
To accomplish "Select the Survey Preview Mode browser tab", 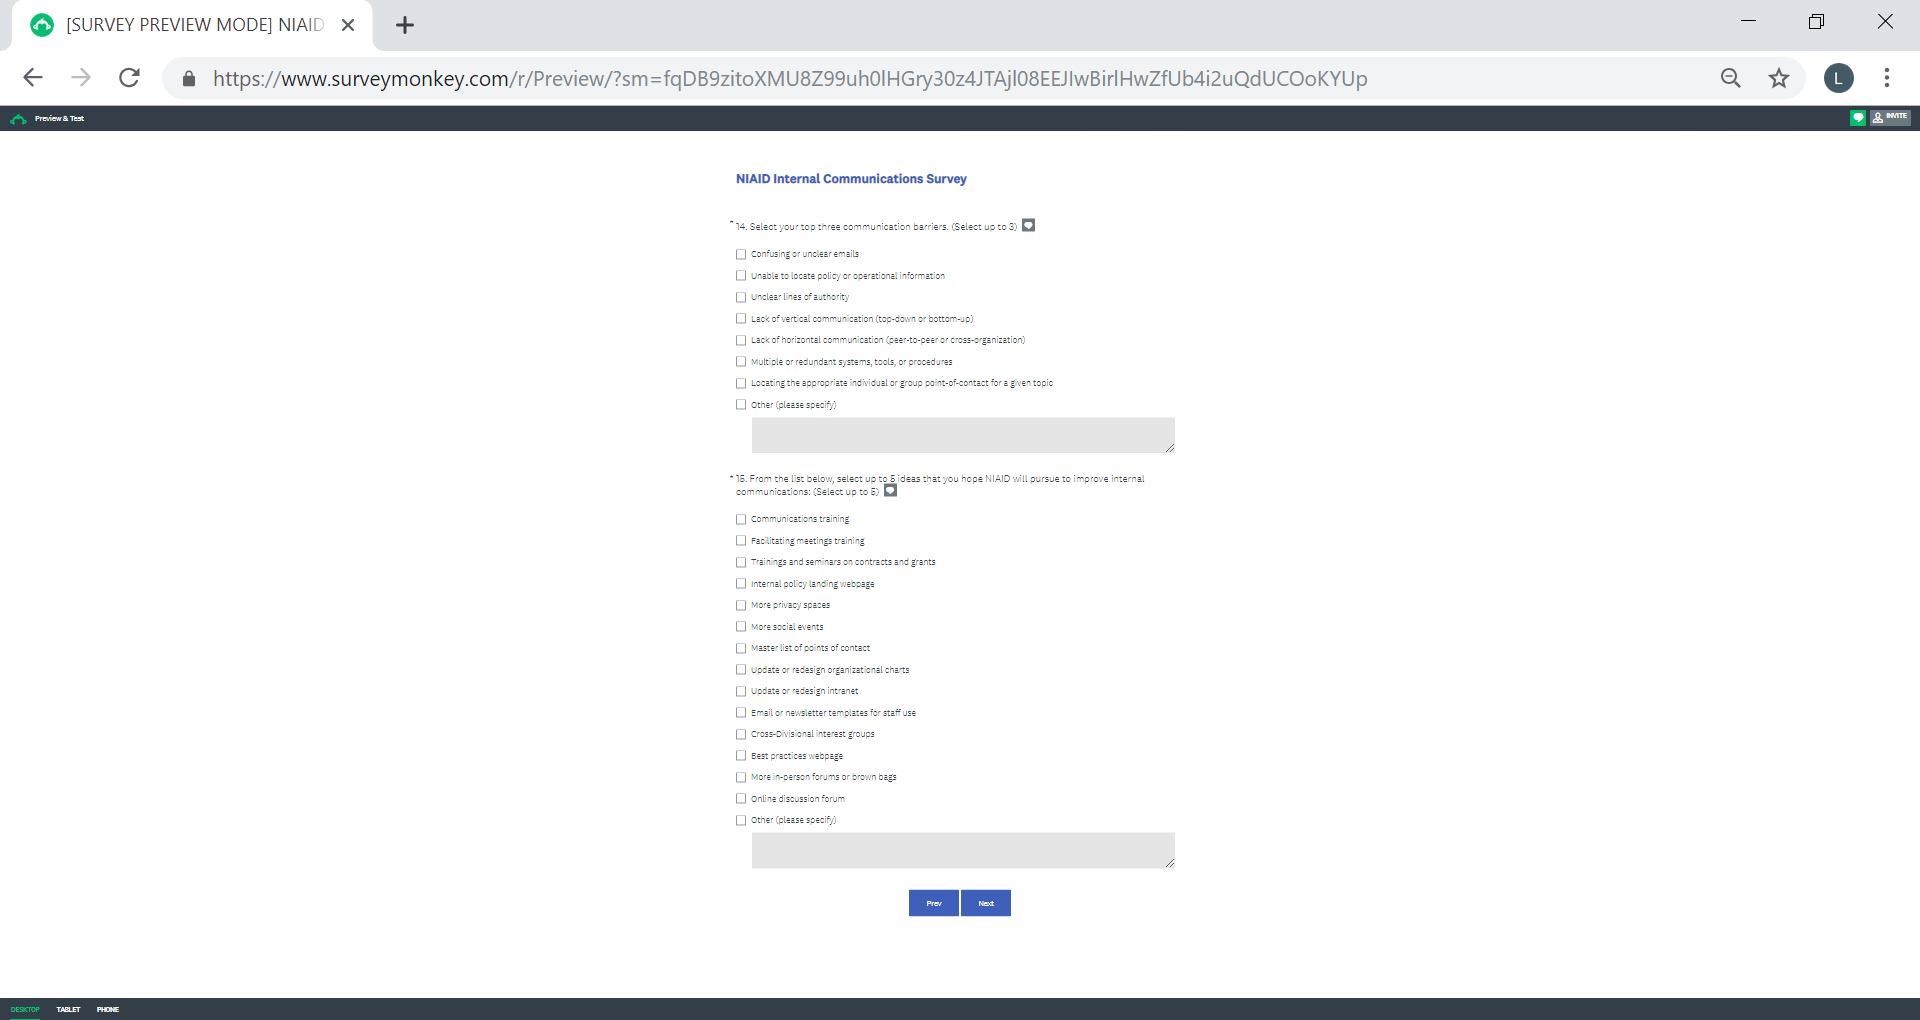I will [192, 25].
